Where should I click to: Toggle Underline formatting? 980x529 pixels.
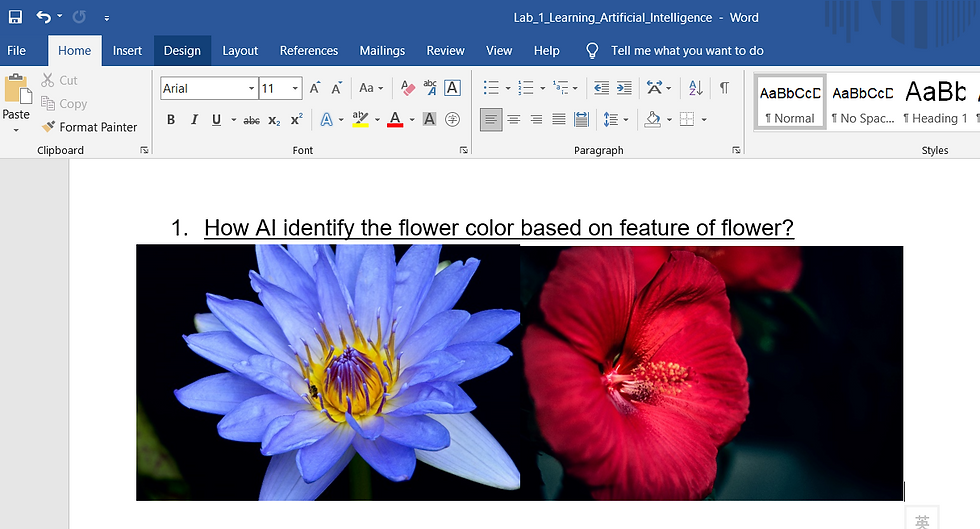(x=216, y=119)
